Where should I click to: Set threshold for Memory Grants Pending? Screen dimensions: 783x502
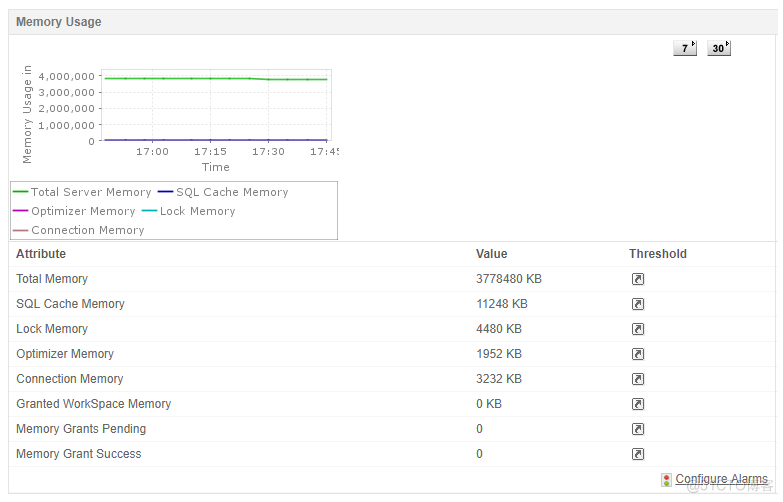coord(638,429)
